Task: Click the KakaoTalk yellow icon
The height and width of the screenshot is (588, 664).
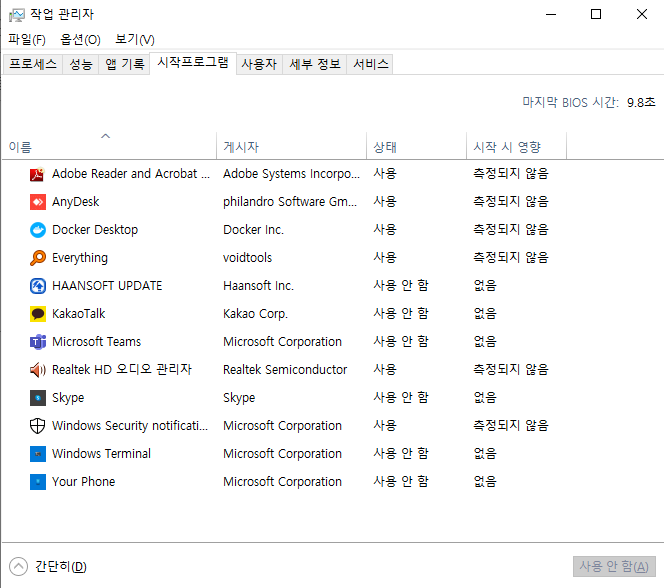Action: click(37, 314)
